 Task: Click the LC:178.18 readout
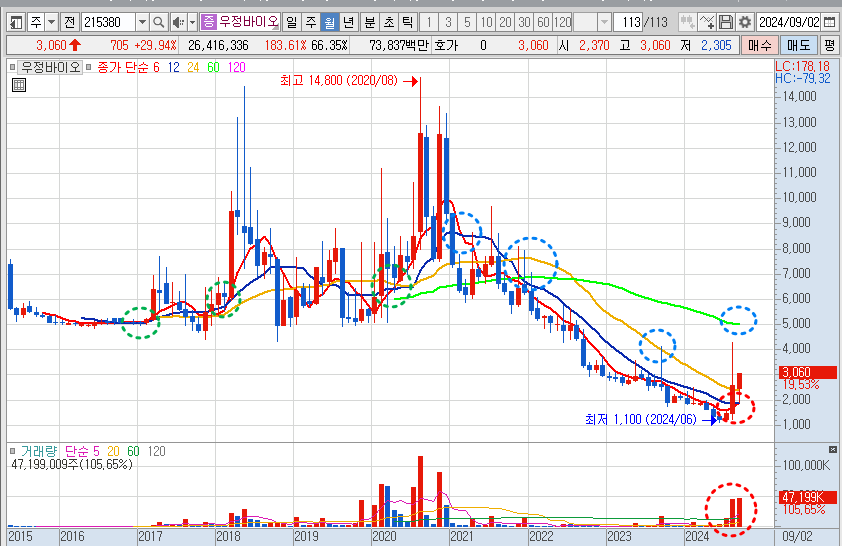click(x=803, y=66)
